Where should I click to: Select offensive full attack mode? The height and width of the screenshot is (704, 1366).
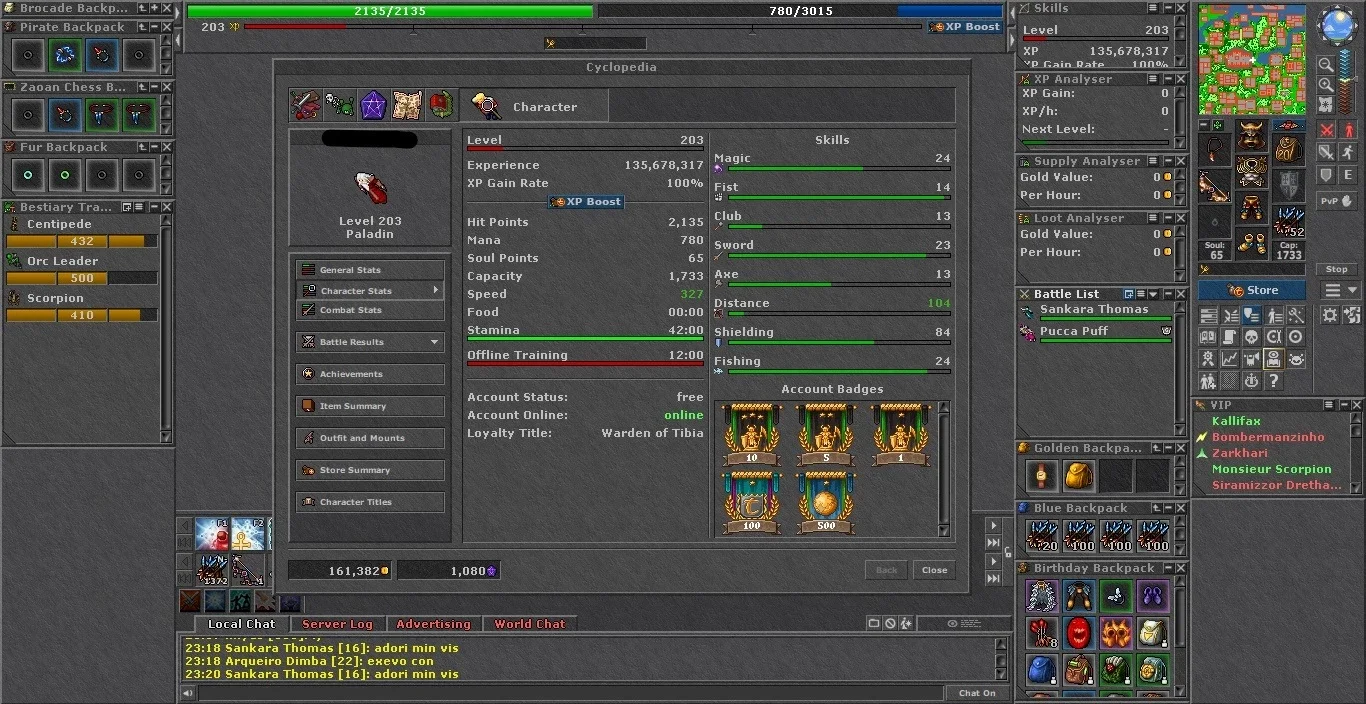click(1326, 130)
